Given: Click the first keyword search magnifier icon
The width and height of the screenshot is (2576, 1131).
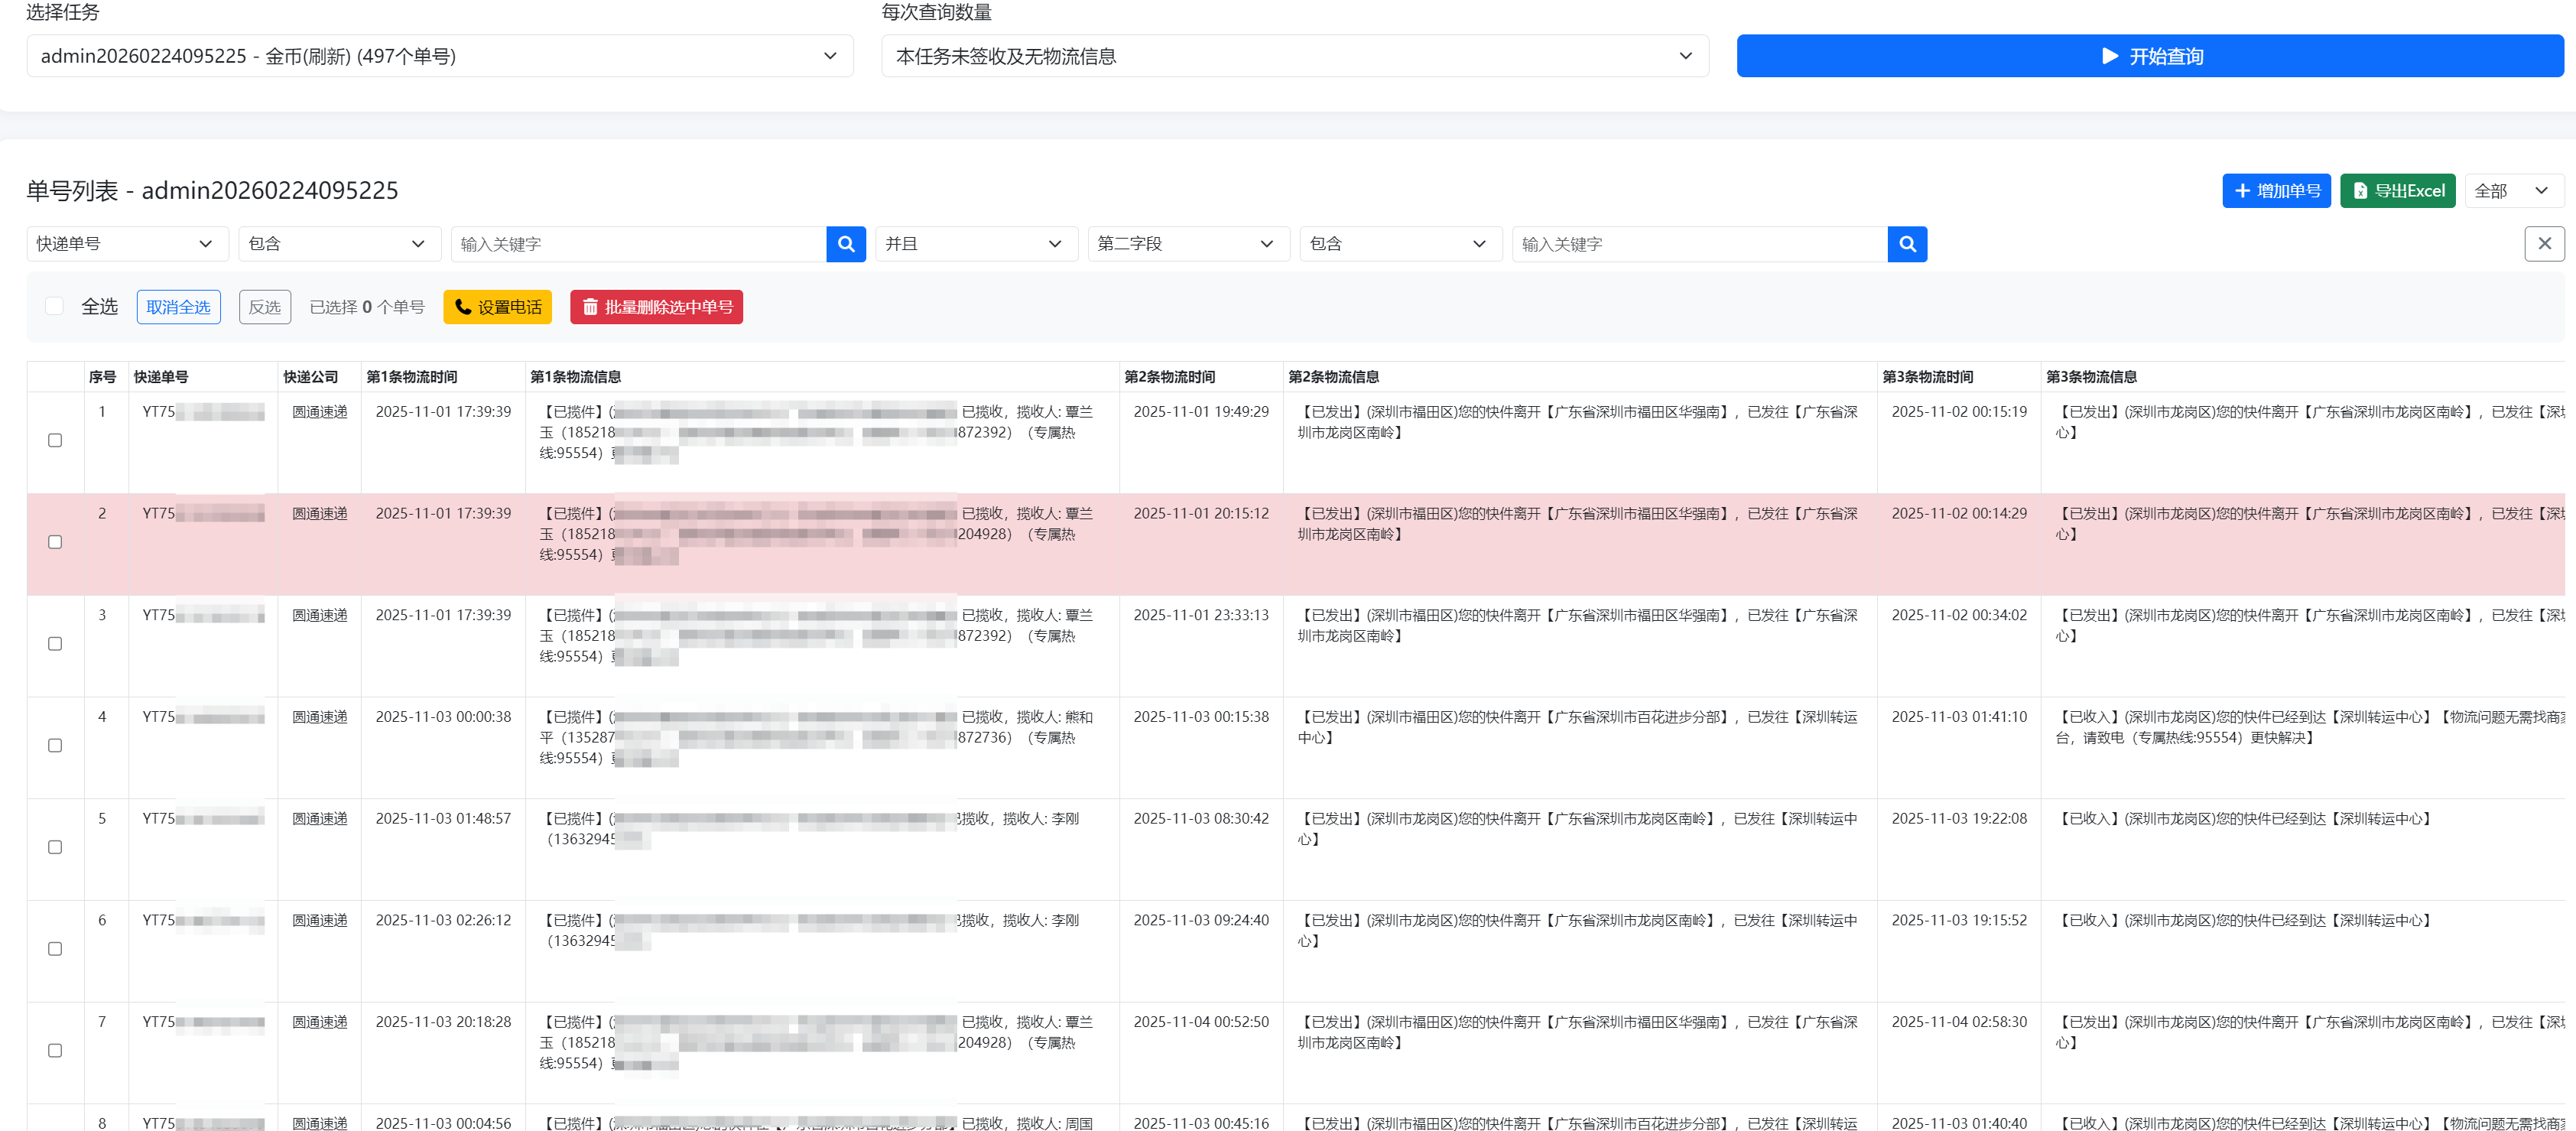Looking at the screenshot, I should (x=845, y=244).
